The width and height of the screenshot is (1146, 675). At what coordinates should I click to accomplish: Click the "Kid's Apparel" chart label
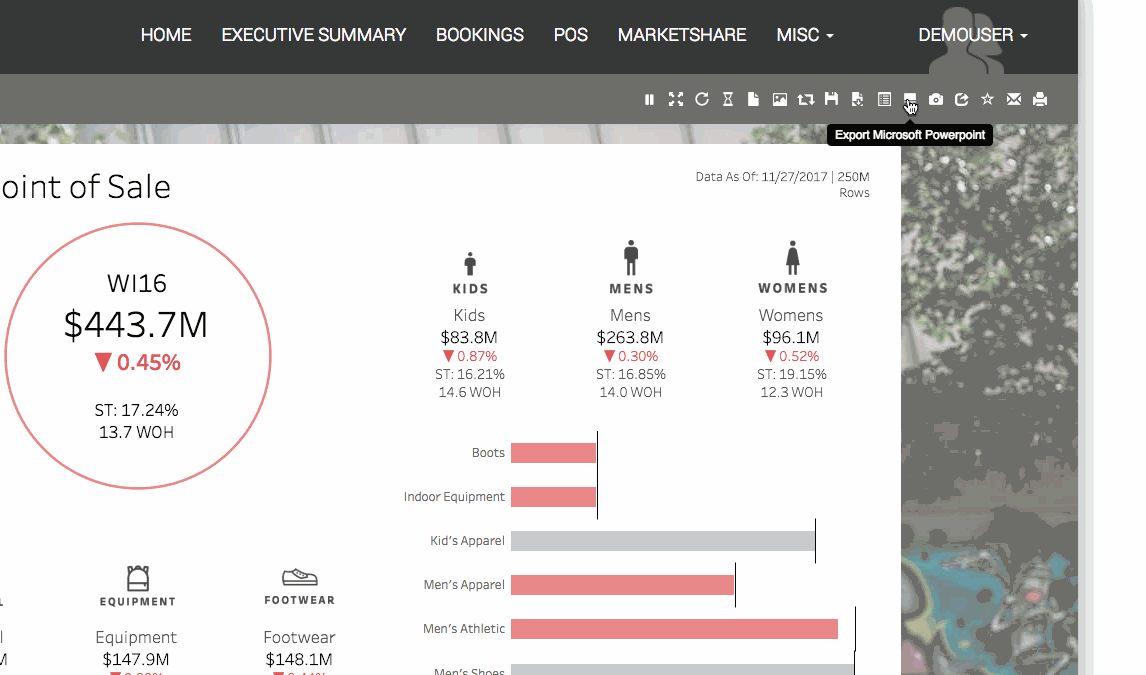point(467,541)
